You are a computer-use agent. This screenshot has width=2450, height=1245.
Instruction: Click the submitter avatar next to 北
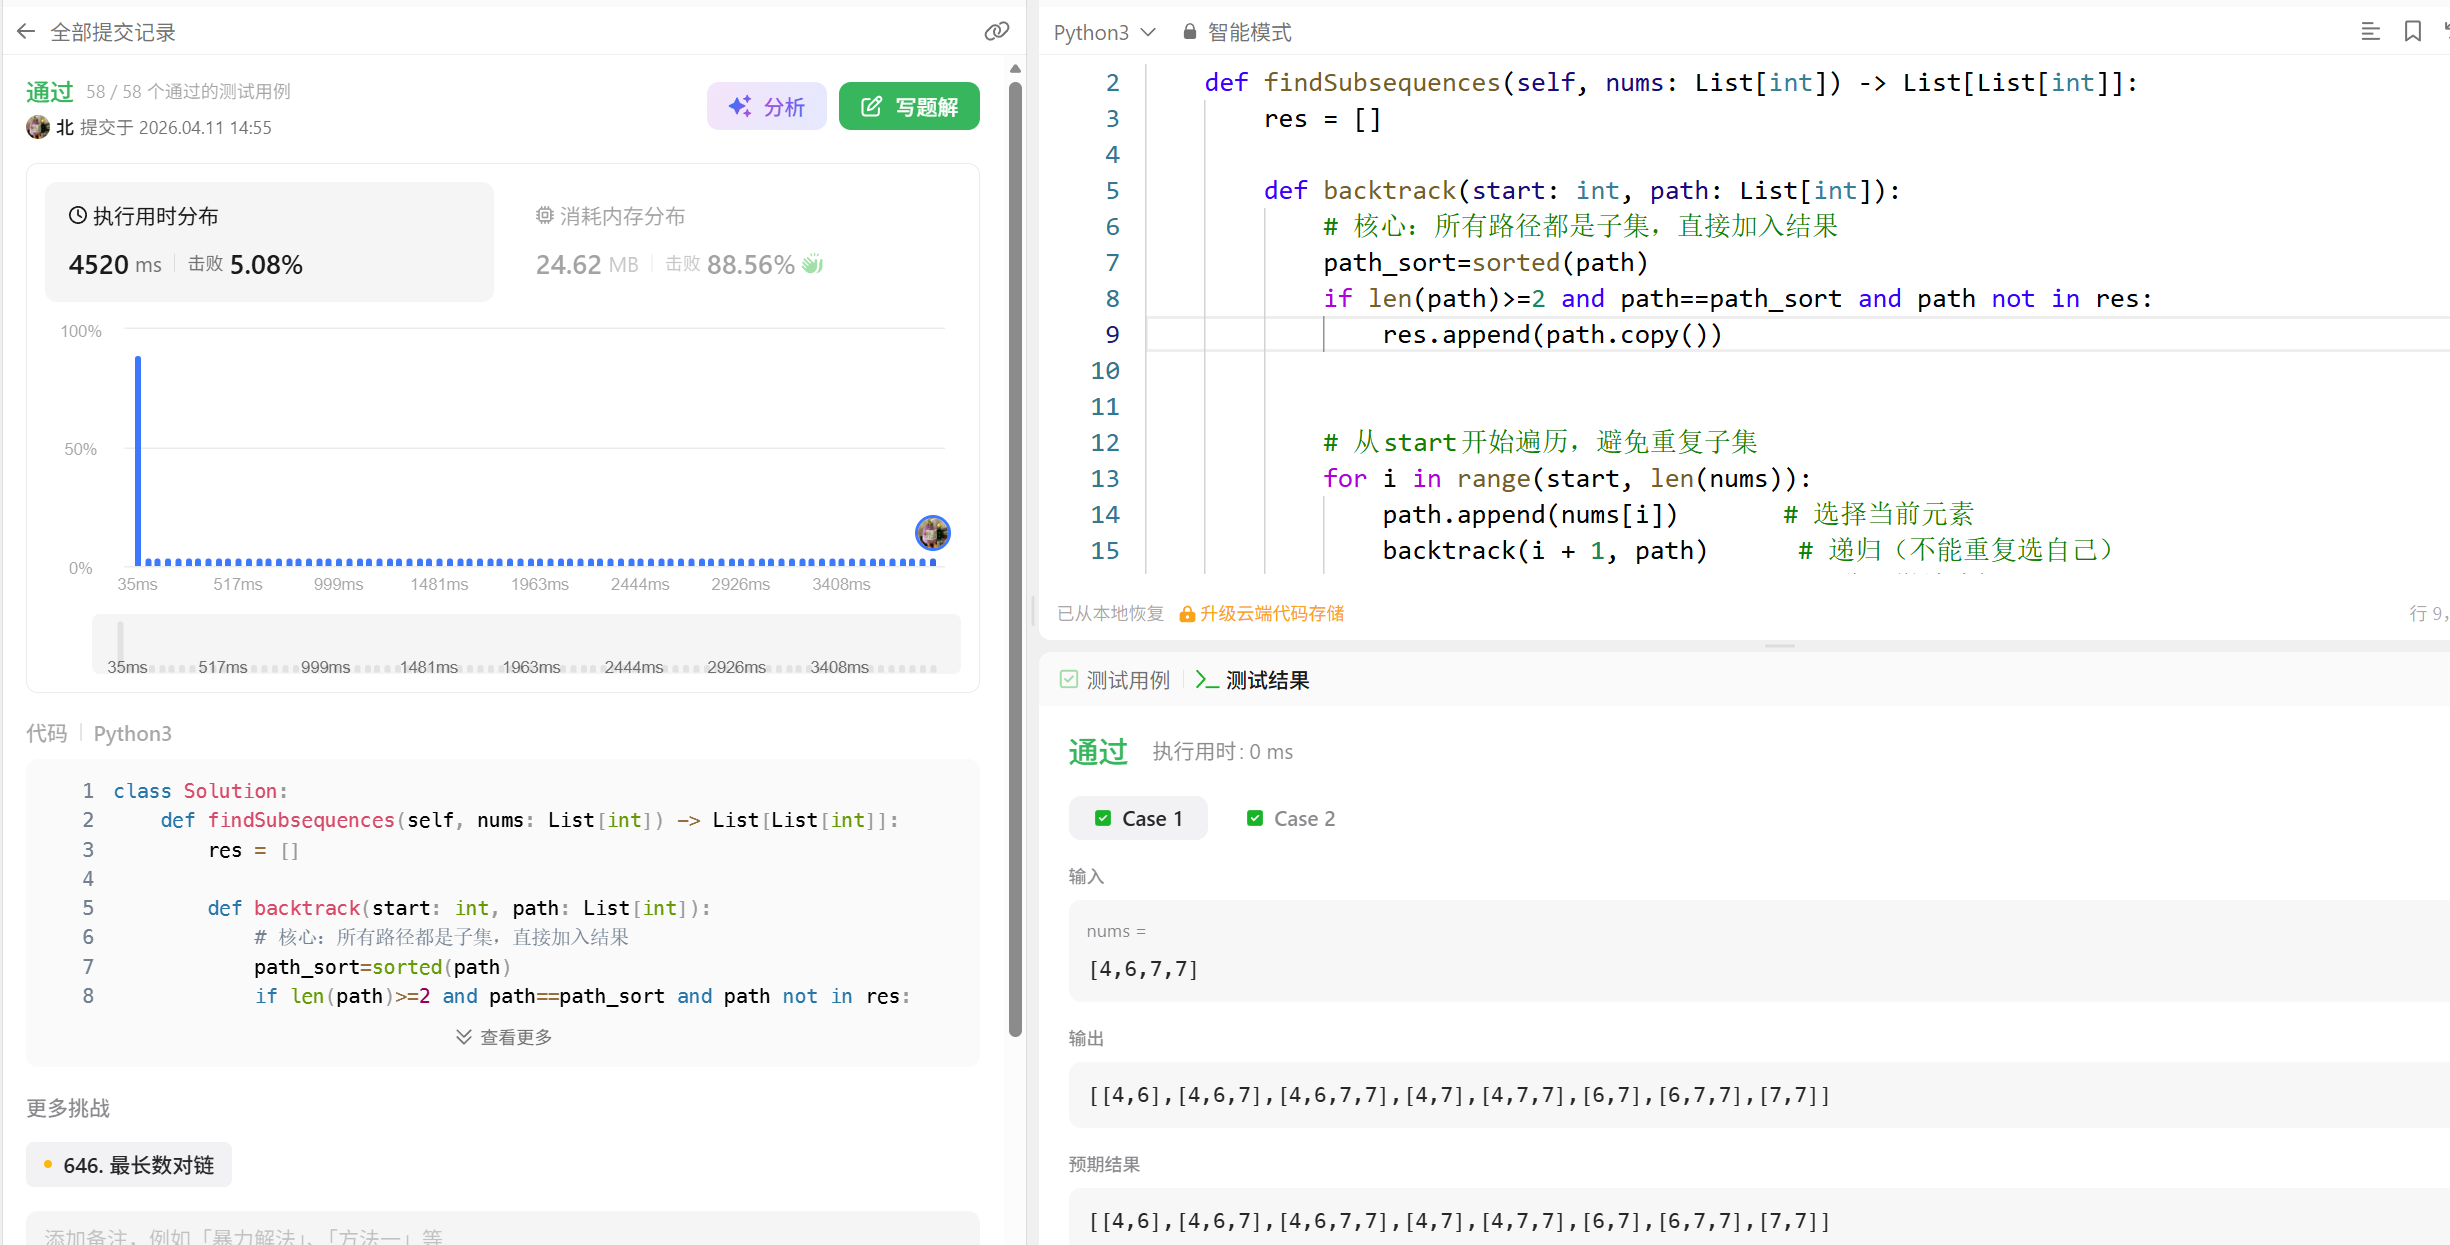pyautogui.click(x=38, y=127)
